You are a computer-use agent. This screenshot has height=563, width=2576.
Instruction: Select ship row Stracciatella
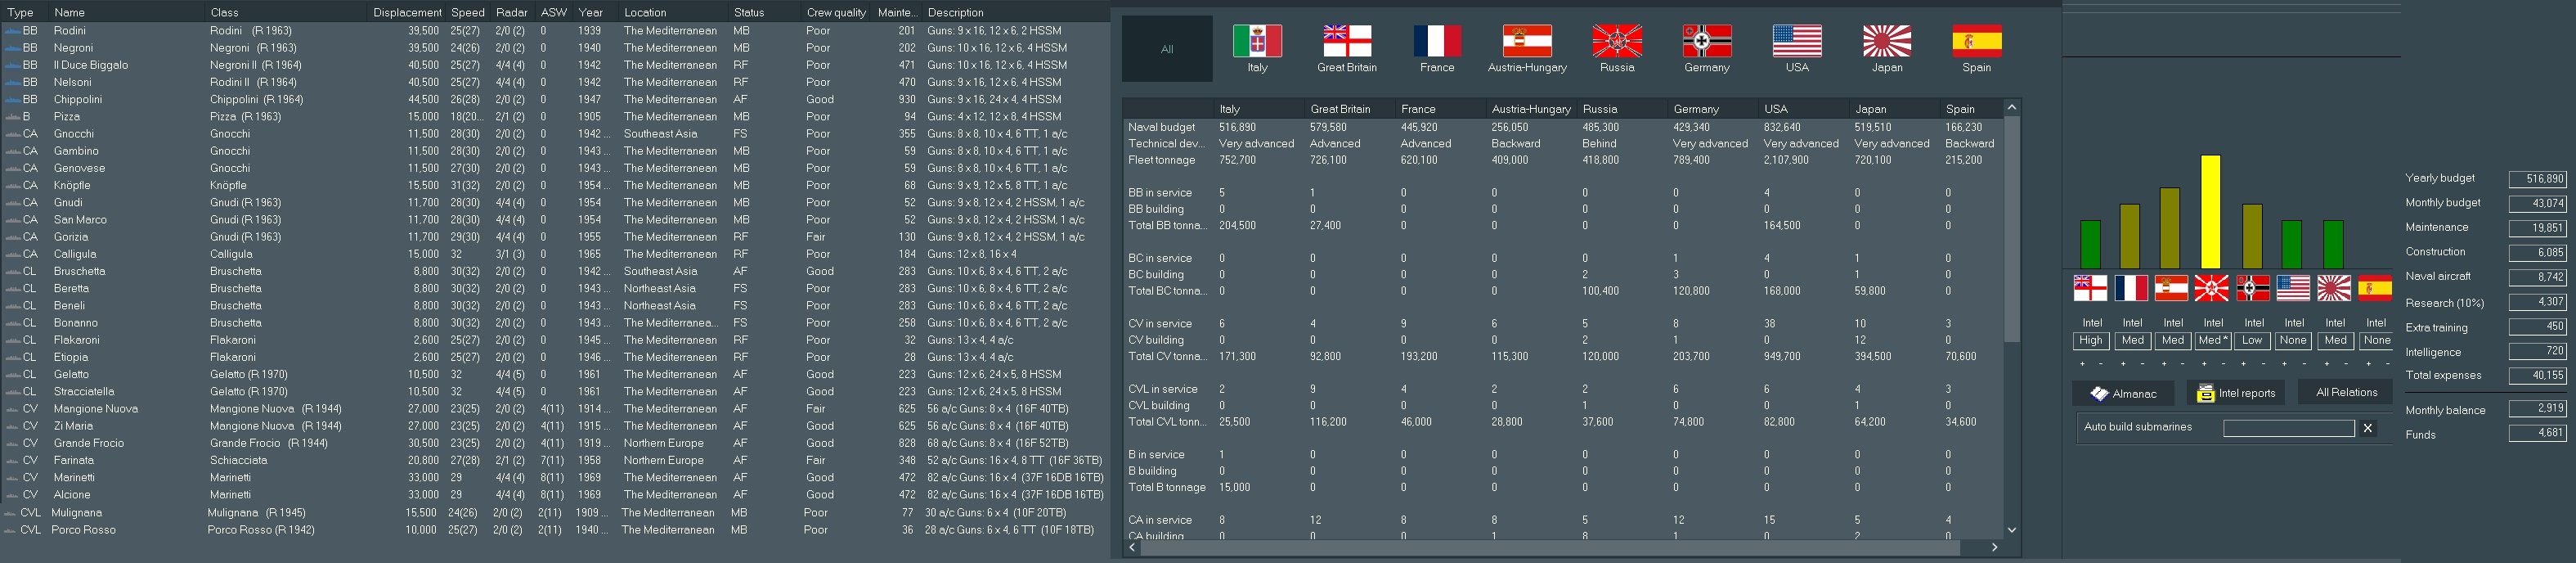click(555, 392)
